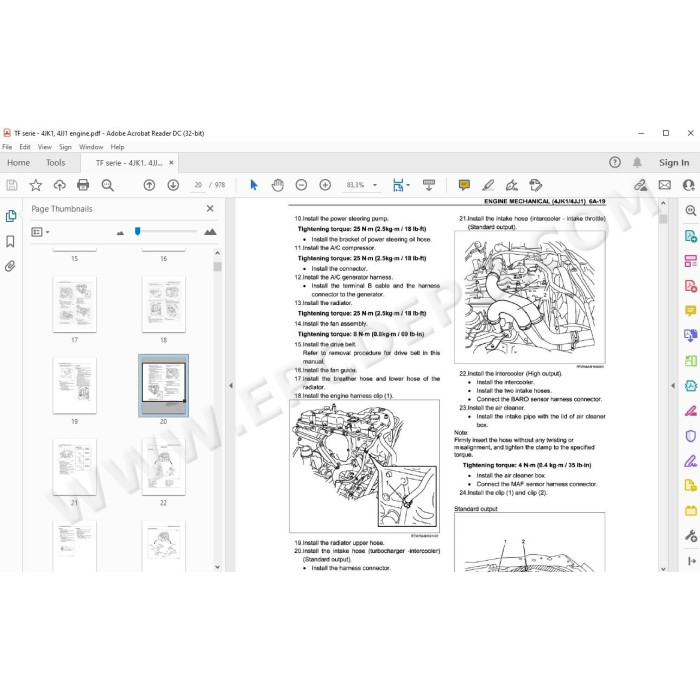This screenshot has height=700, width=700.
Task: Open the Edit menu
Action: pos(25,147)
